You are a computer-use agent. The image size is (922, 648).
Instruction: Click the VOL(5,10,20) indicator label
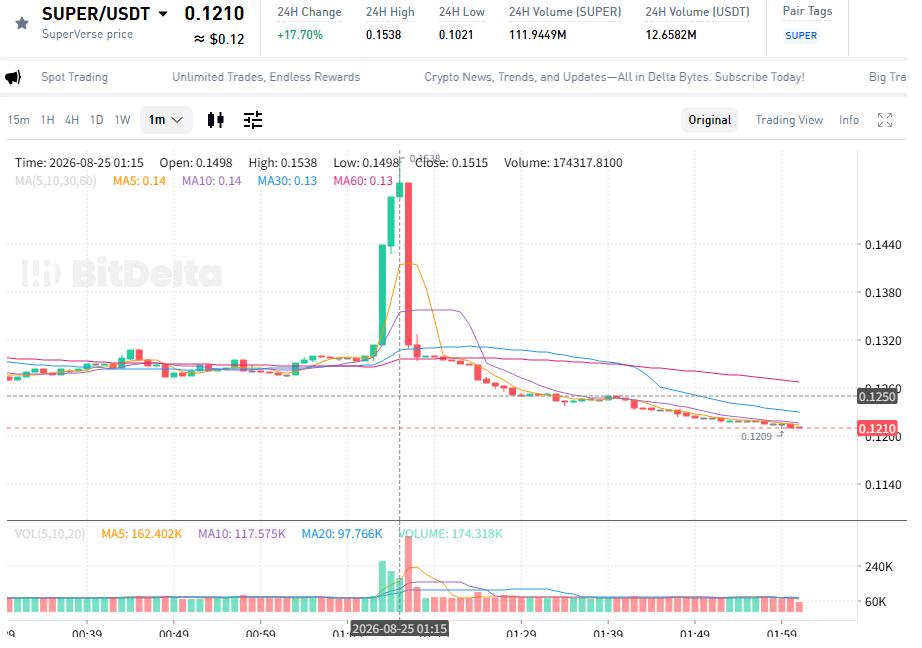50,534
